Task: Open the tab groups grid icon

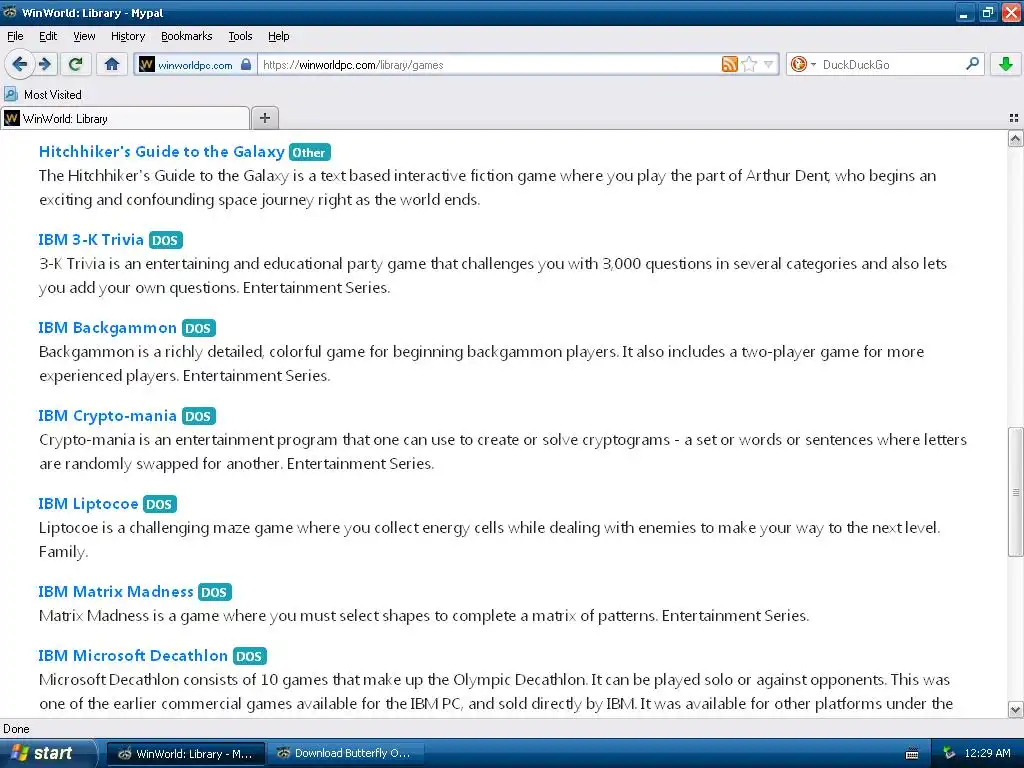Action: coord(1014,118)
